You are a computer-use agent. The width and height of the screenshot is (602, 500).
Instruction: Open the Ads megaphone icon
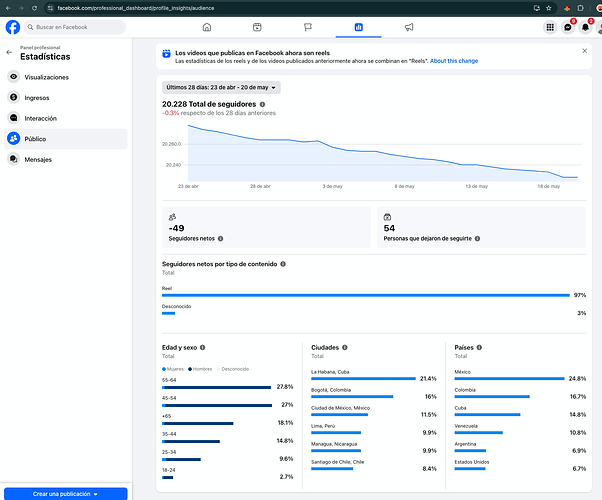(x=409, y=27)
